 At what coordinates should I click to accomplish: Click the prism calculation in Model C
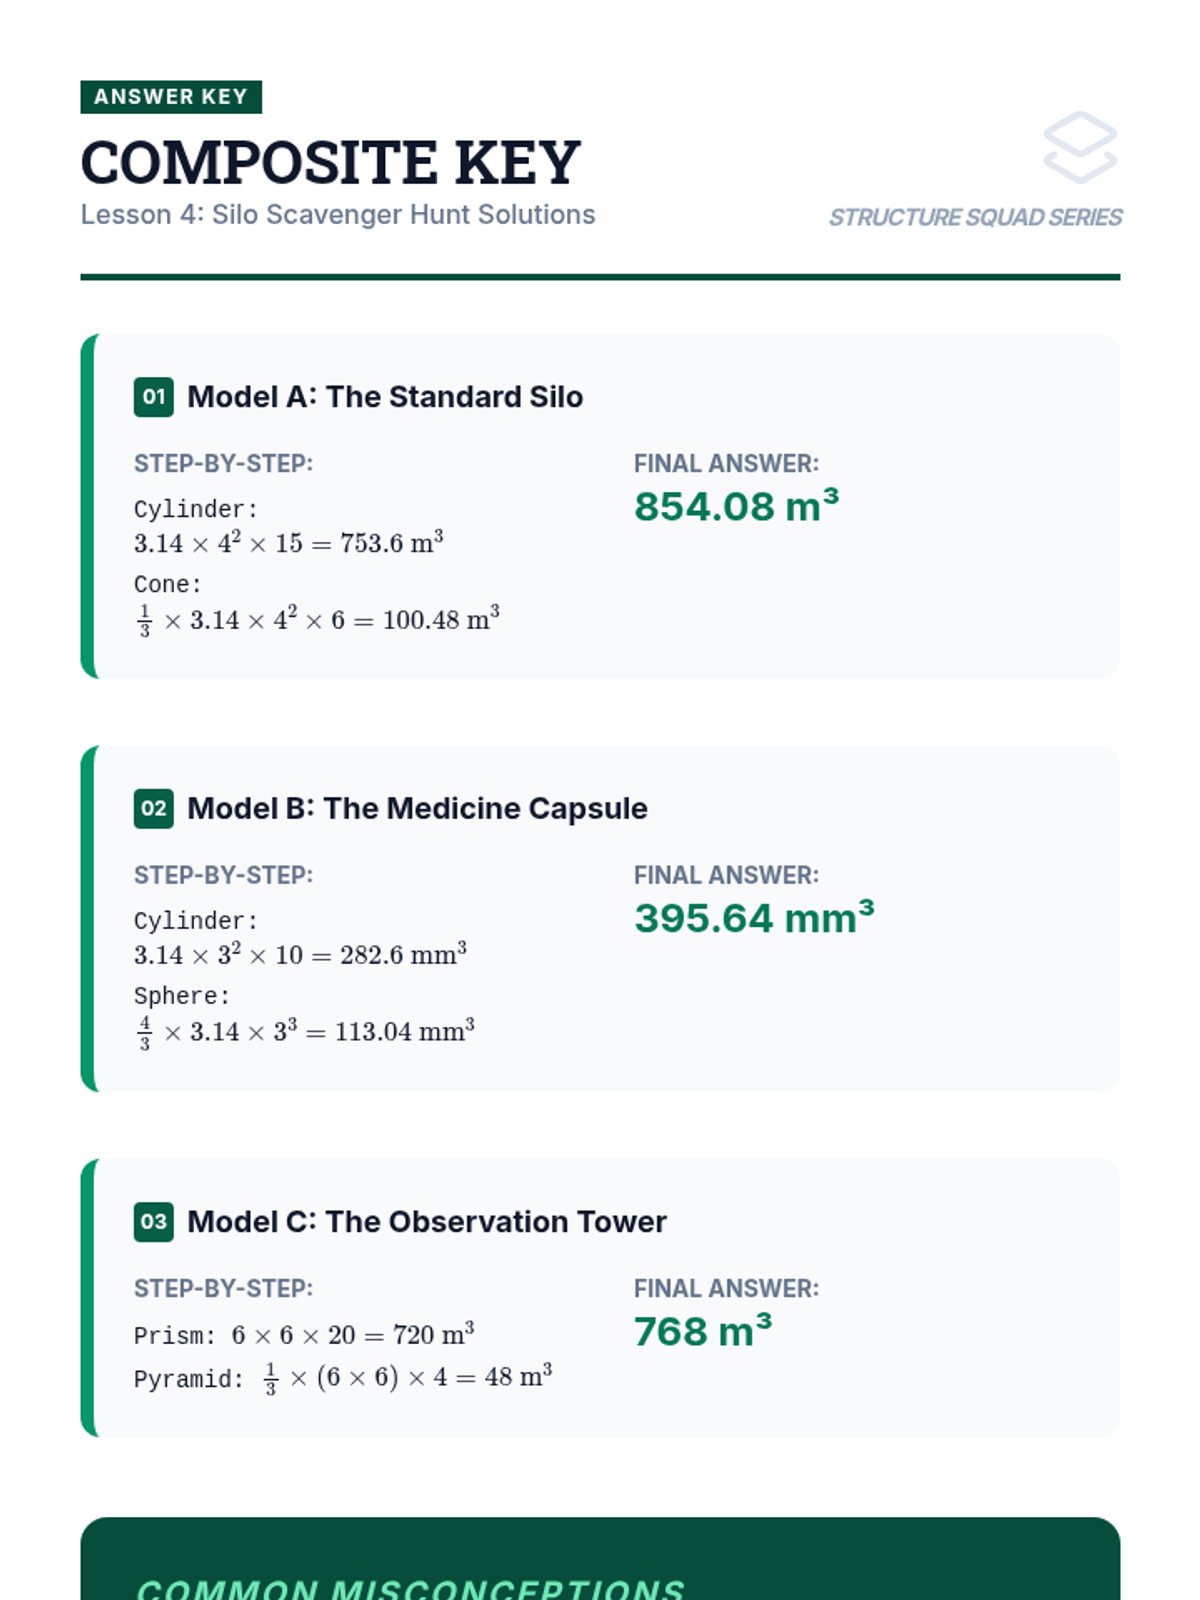tap(353, 1334)
